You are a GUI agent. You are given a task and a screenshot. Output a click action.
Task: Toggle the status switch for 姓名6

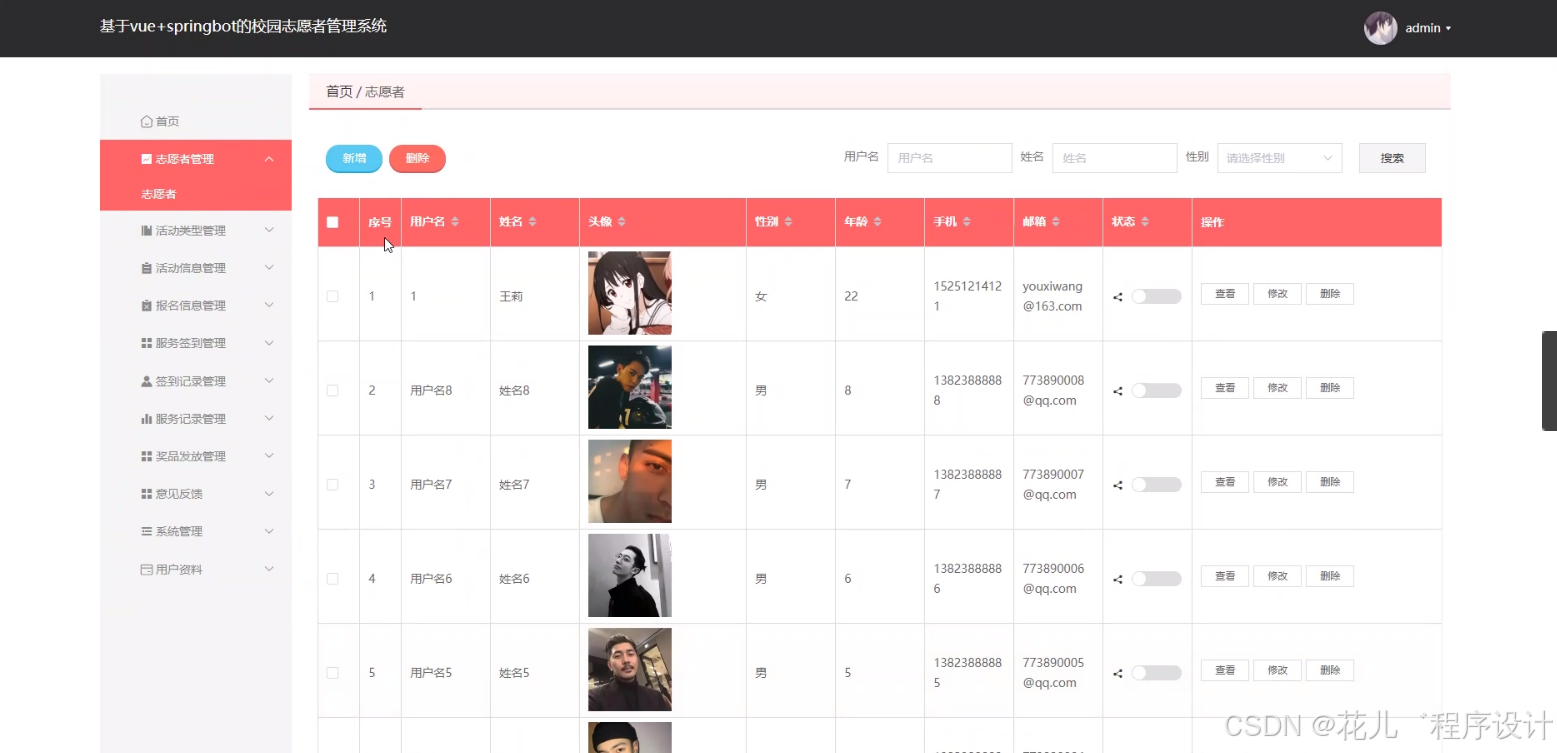[x=1156, y=578]
